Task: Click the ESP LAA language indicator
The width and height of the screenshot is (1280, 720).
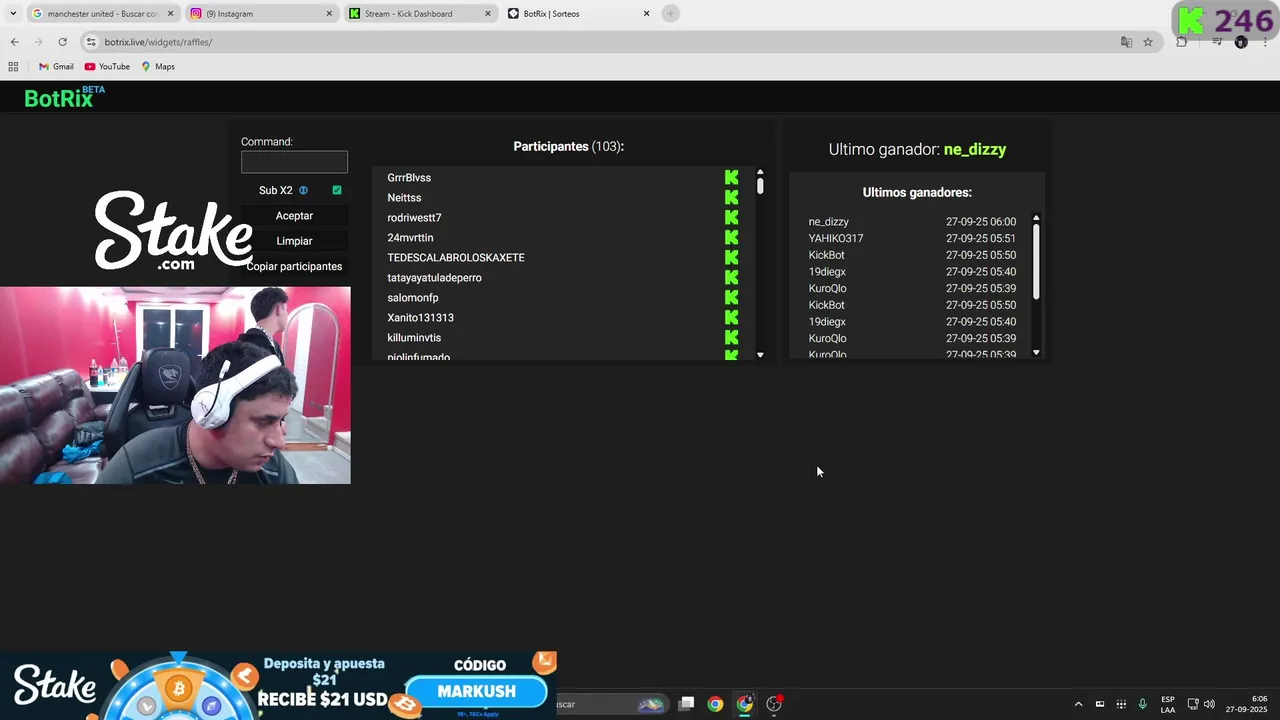Action: coord(1168,704)
